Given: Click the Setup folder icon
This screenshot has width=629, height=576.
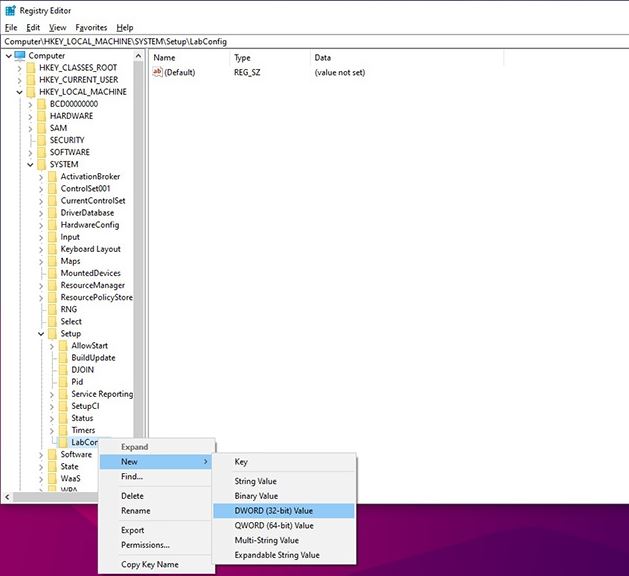Looking at the screenshot, I should 53,333.
